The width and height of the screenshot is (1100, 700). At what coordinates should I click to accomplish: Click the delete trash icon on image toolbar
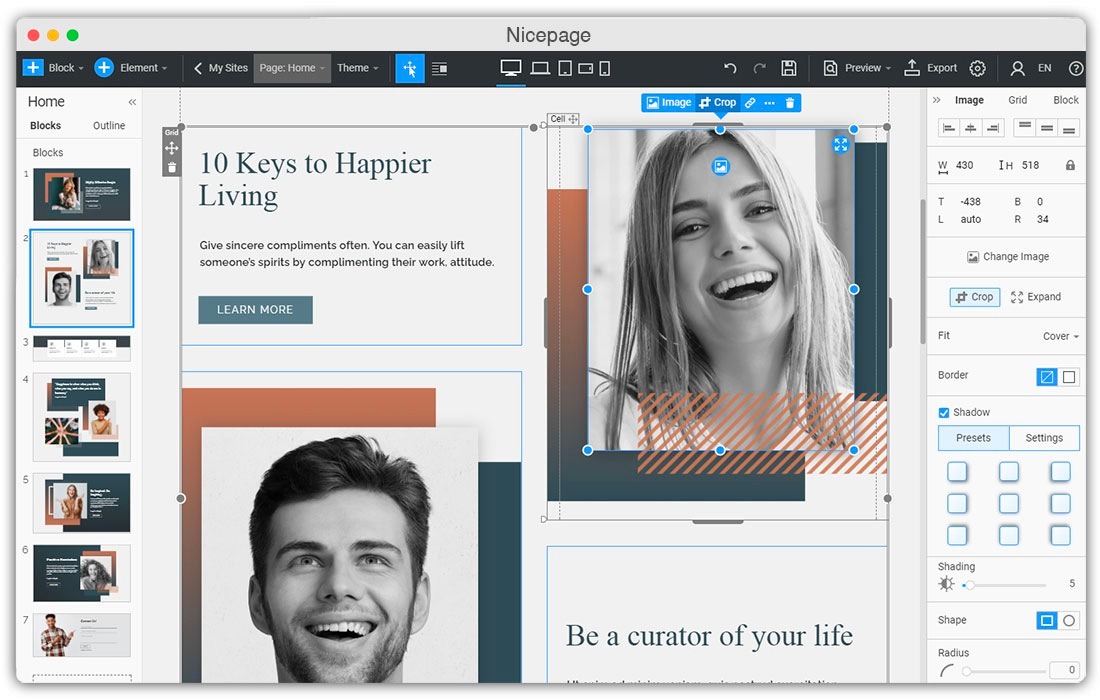(x=790, y=103)
